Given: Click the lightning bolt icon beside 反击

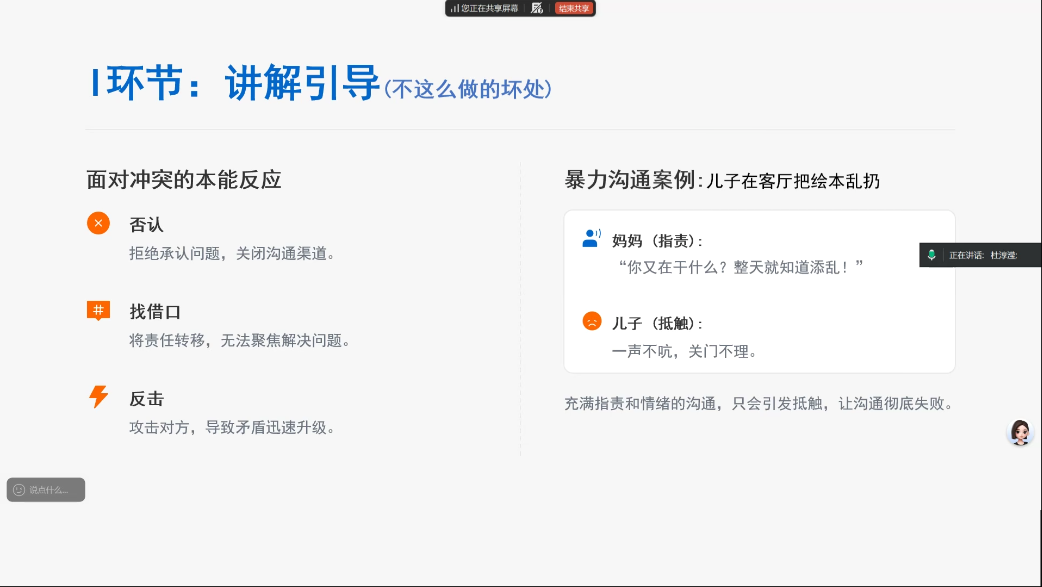Looking at the screenshot, I should point(98,397).
